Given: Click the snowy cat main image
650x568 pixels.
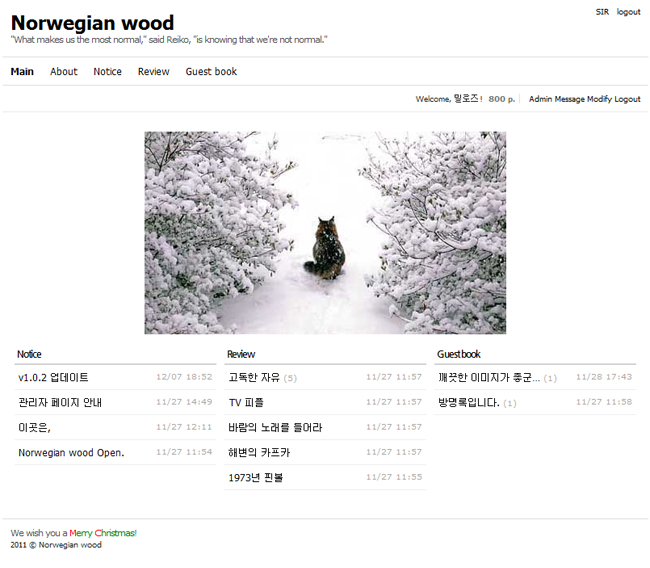Looking at the screenshot, I should (x=325, y=233).
